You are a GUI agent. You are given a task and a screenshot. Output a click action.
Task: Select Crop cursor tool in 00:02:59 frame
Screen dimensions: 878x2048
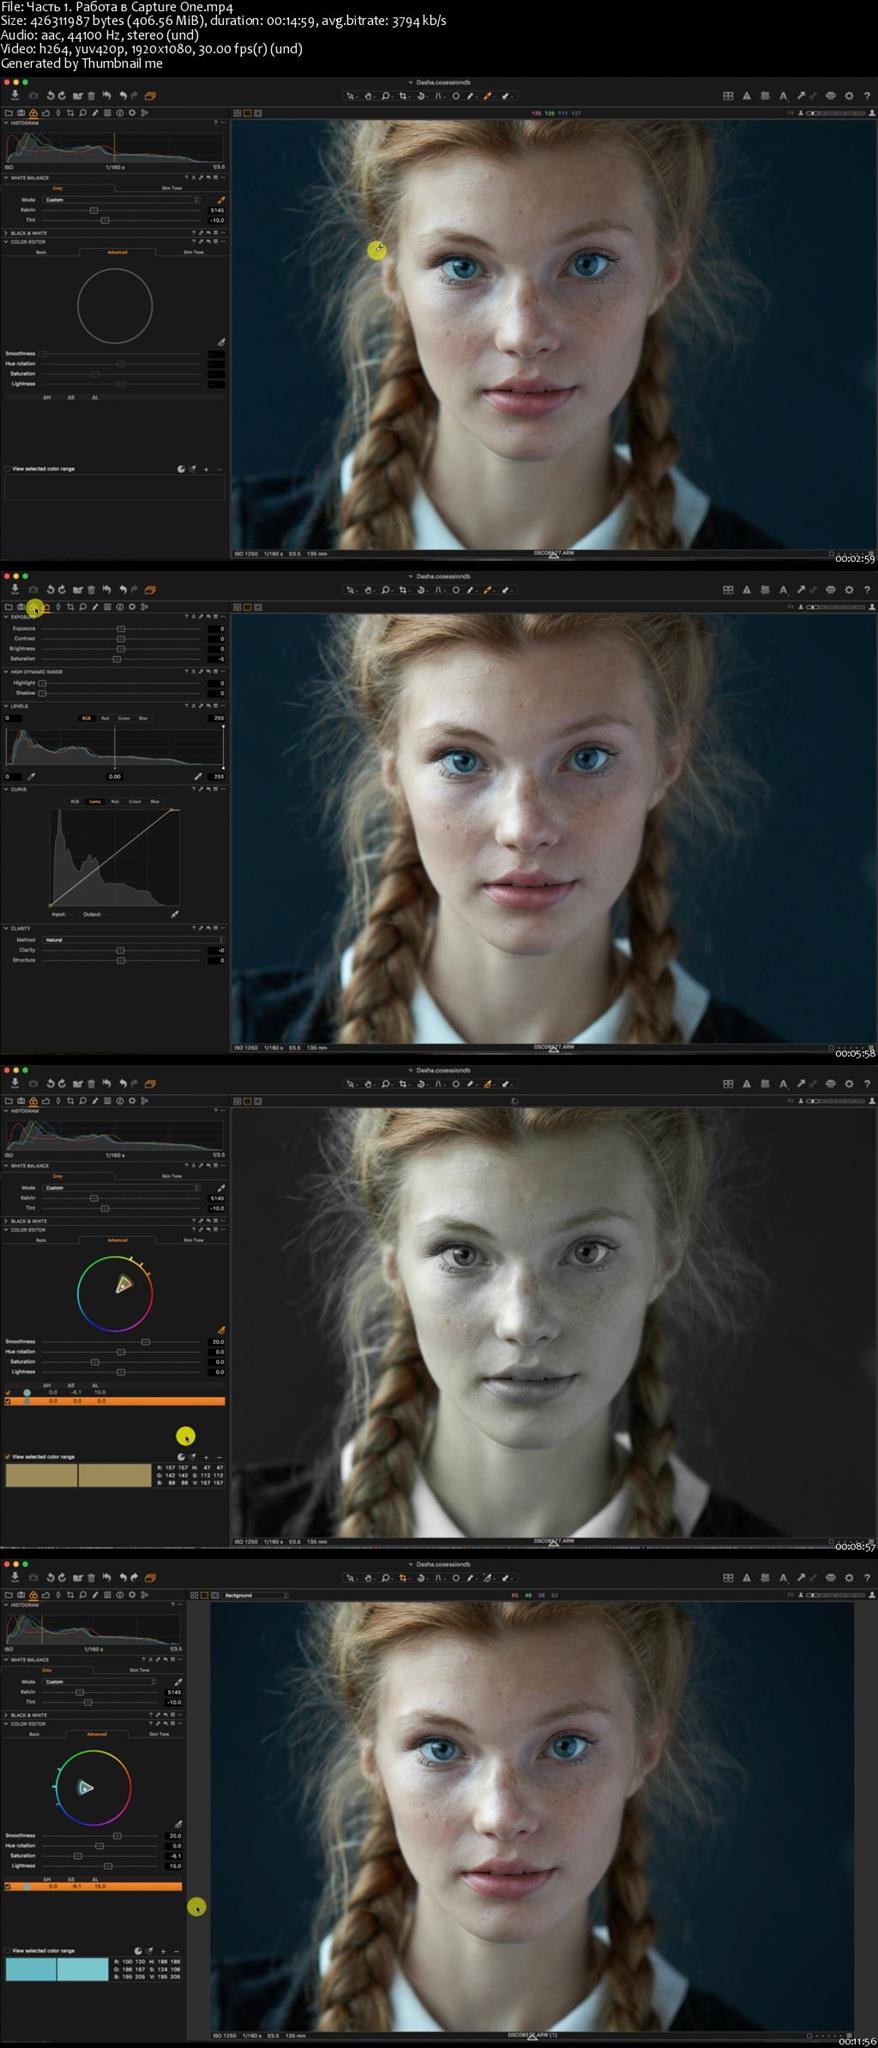(x=403, y=96)
